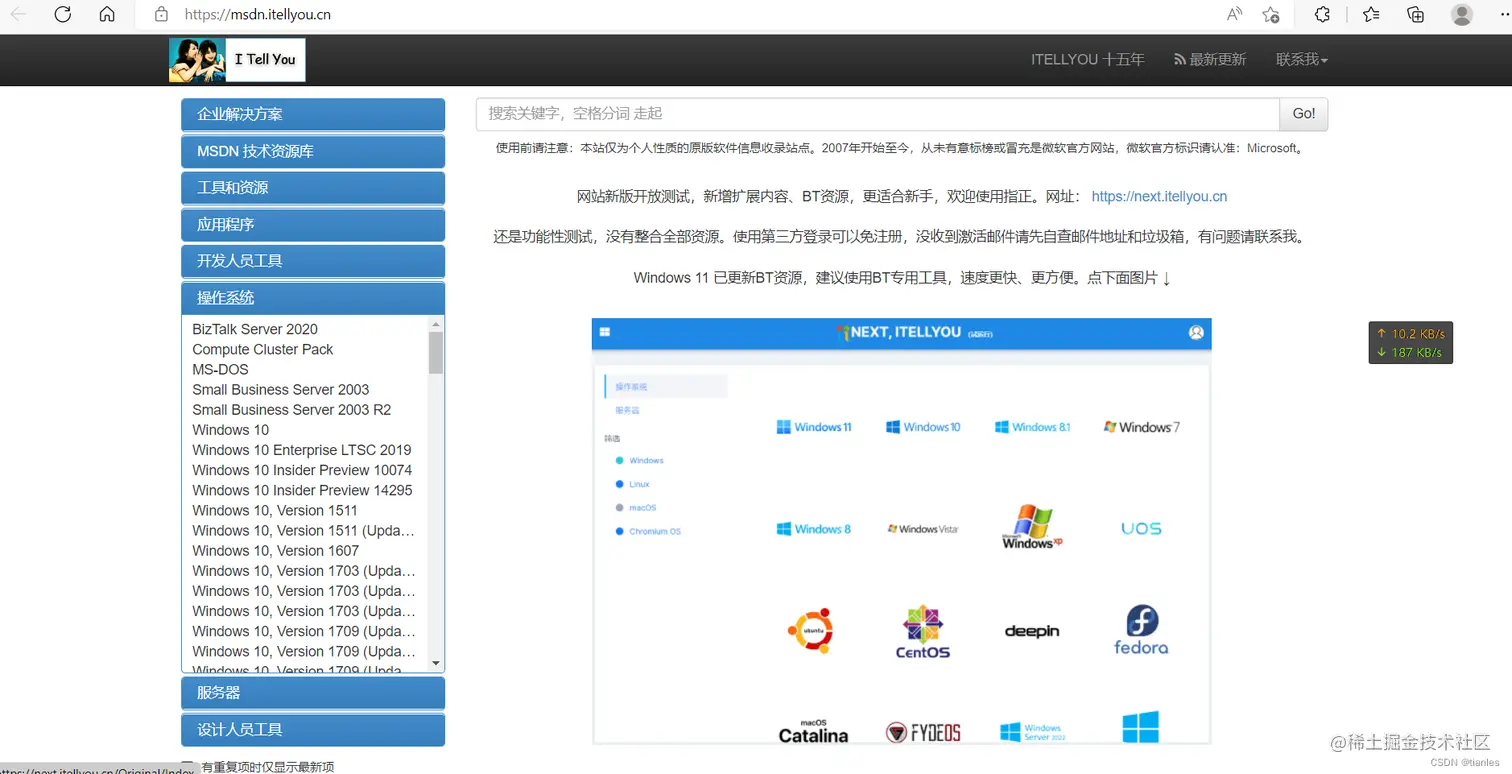Select Small Business Server 2003 R2
This screenshot has height=774, width=1512.
coord(292,410)
